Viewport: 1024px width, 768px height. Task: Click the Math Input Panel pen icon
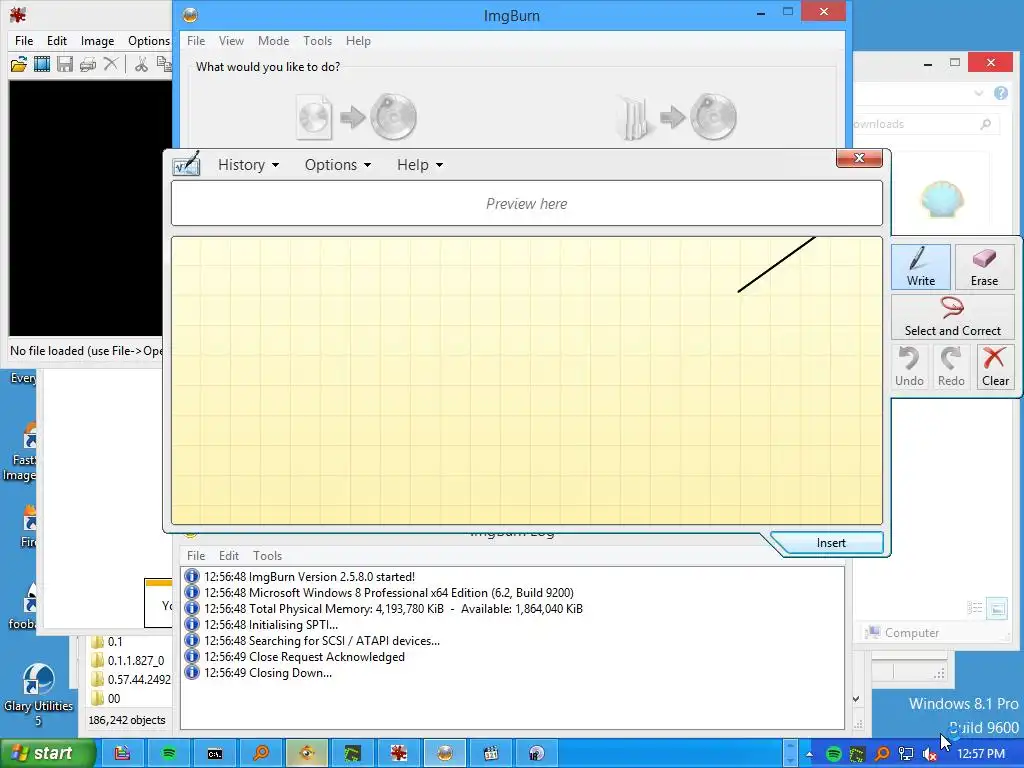[x=186, y=163]
